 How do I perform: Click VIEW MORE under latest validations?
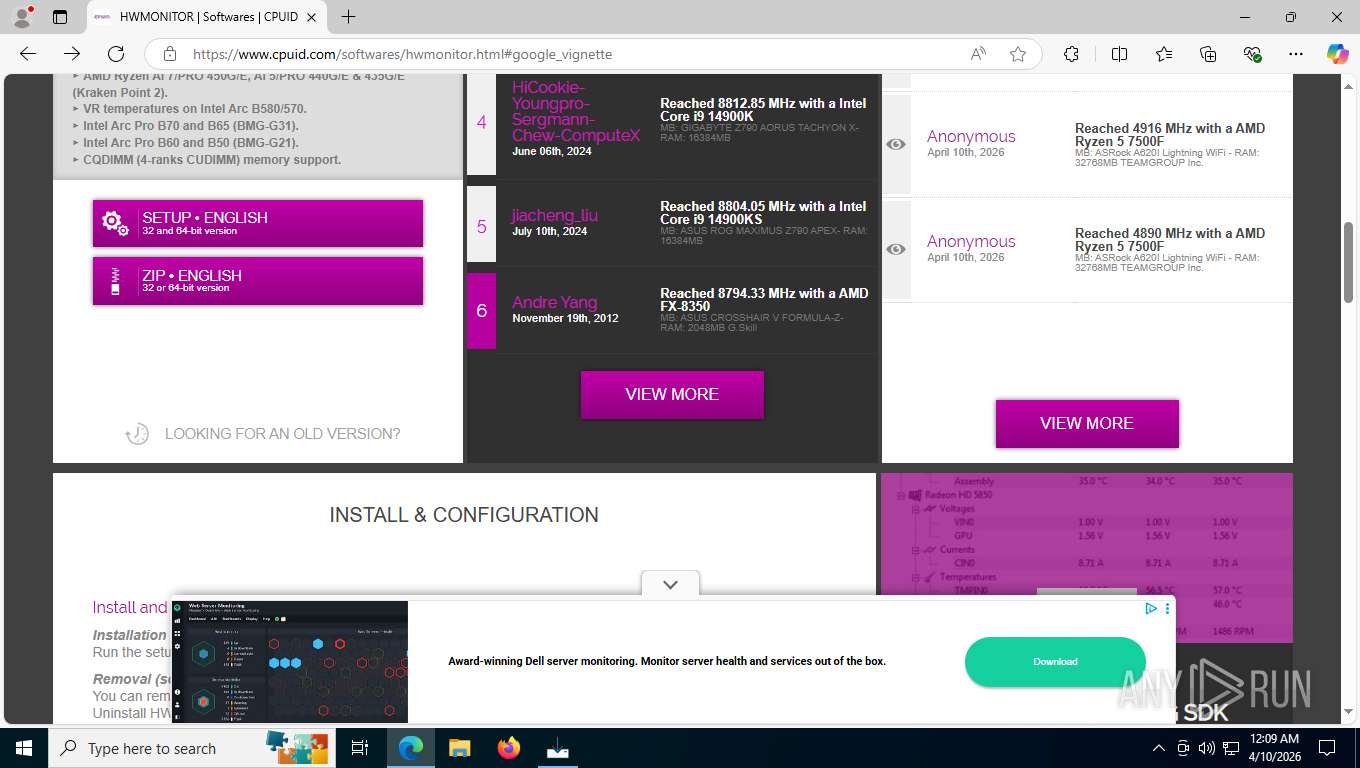tap(1087, 423)
